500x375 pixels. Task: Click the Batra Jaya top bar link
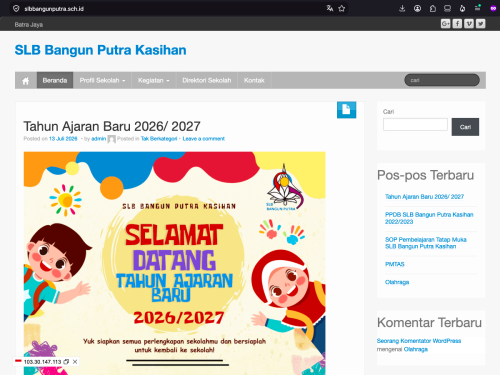pos(29,25)
